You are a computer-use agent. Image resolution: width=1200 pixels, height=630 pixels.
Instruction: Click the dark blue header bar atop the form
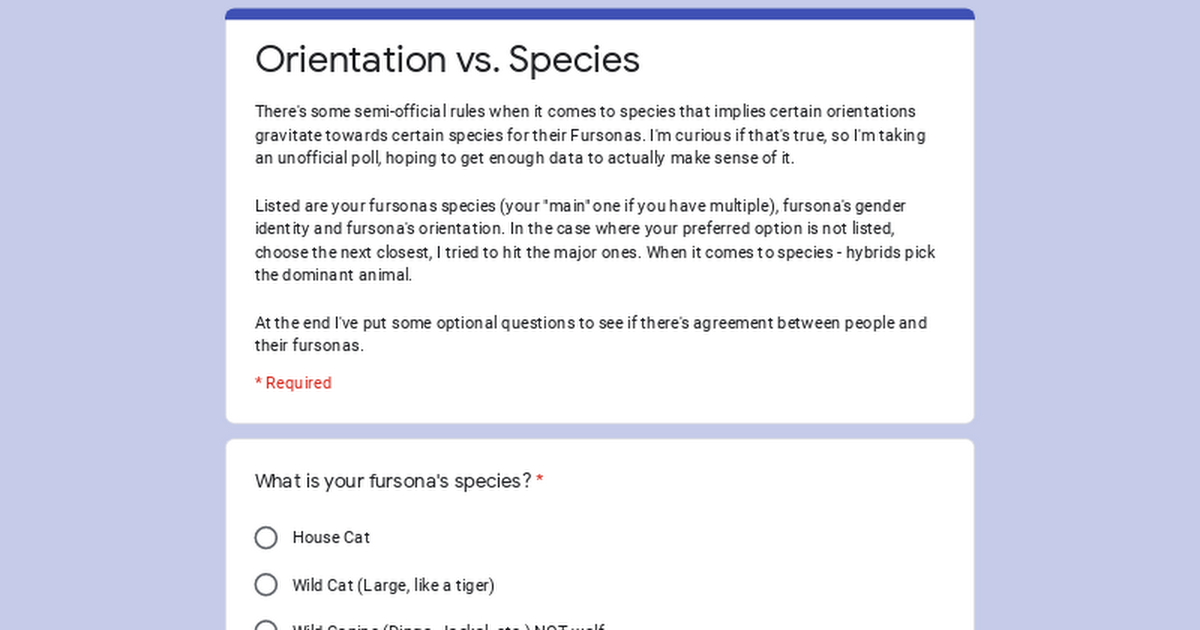(600, 14)
